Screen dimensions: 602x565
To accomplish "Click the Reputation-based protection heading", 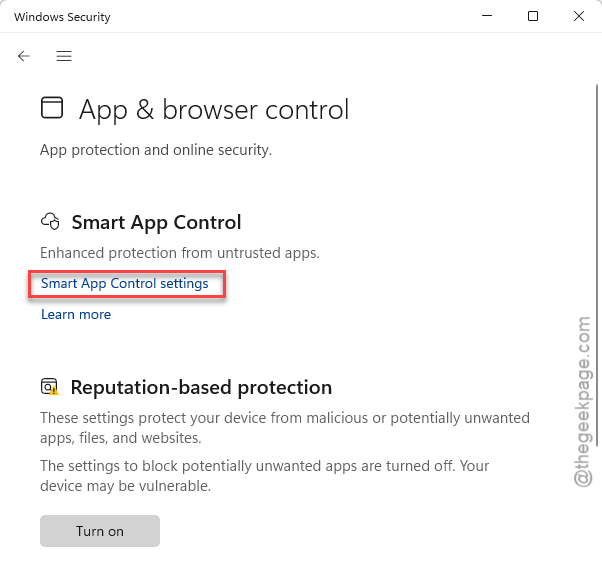I will [202, 387].
